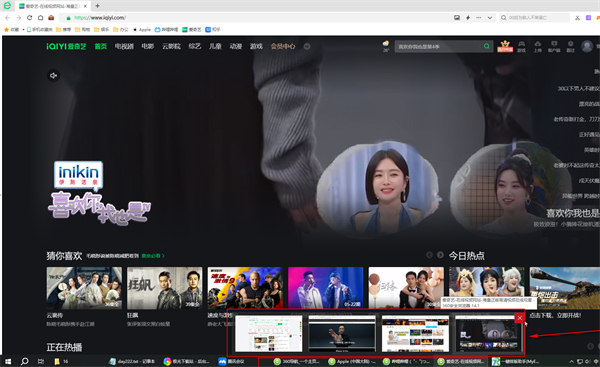Open the 电视剧 navigation tab
The height and width of the screenshot is (367, 600).
coord(124,46)
